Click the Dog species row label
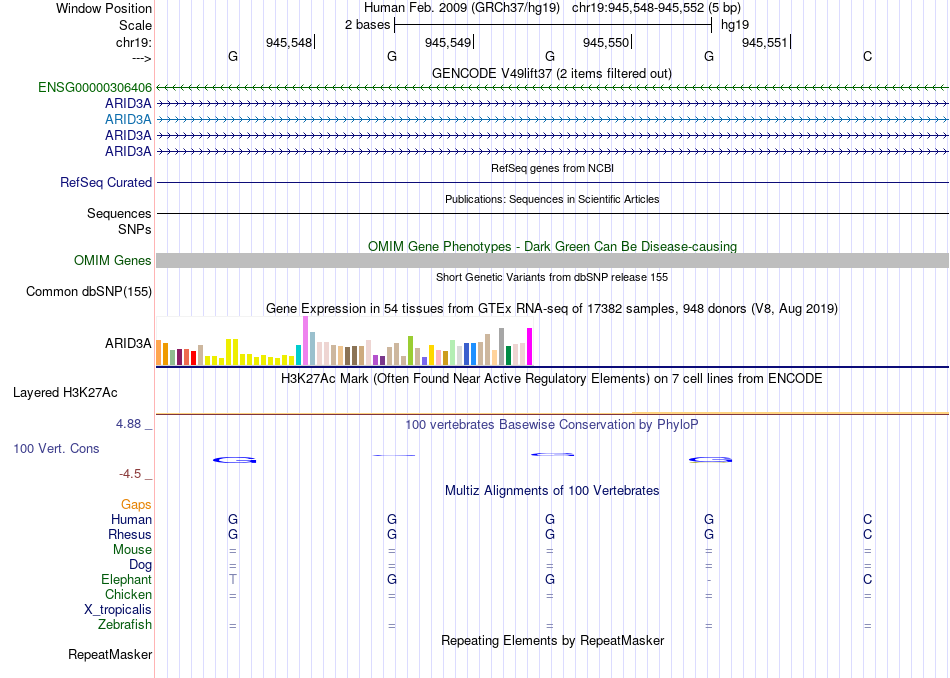The width and height of the screenshot is (950, 678). [x=140, y=565]
